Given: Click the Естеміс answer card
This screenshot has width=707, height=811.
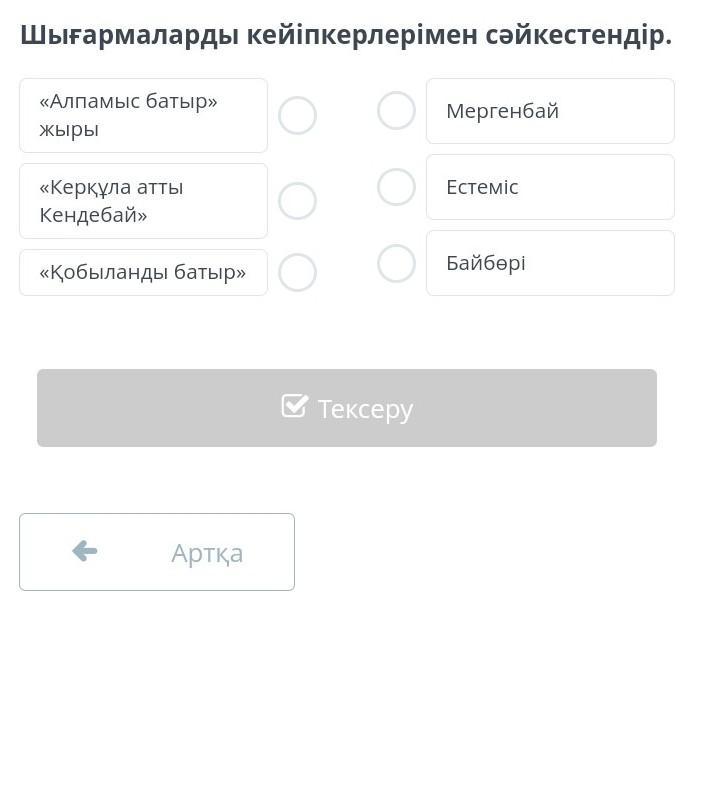Looking at the screenshot, I should coord(550,187).
